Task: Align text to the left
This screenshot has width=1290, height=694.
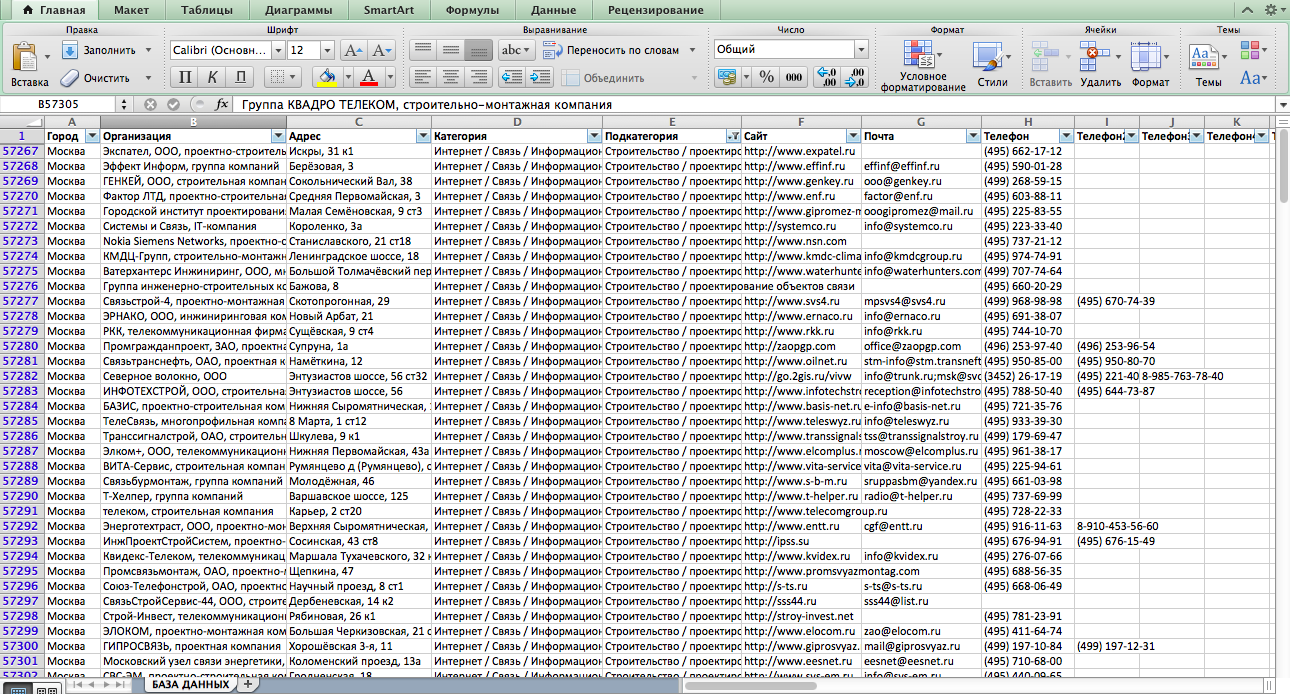Action: pos(423,77)
